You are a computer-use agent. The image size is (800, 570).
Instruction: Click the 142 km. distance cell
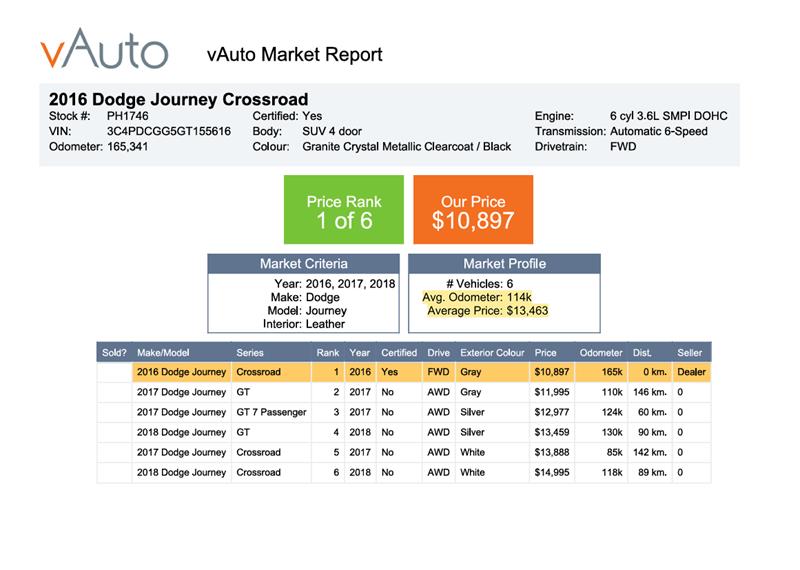click(650, 452)
